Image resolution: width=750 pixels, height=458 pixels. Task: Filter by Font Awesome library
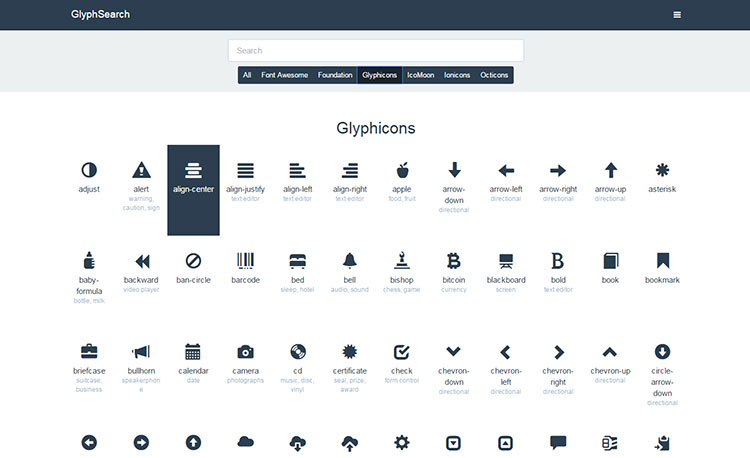(x=285, y=75)
